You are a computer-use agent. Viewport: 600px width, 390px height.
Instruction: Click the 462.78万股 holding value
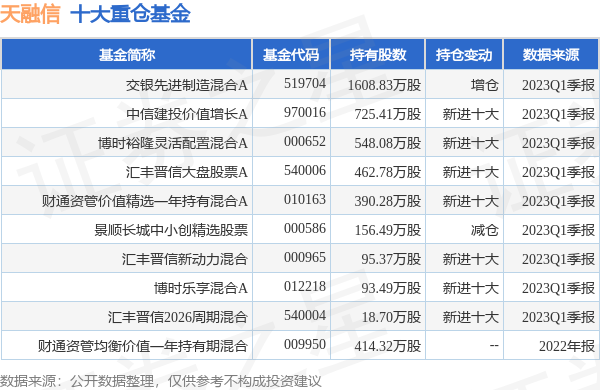388,172
